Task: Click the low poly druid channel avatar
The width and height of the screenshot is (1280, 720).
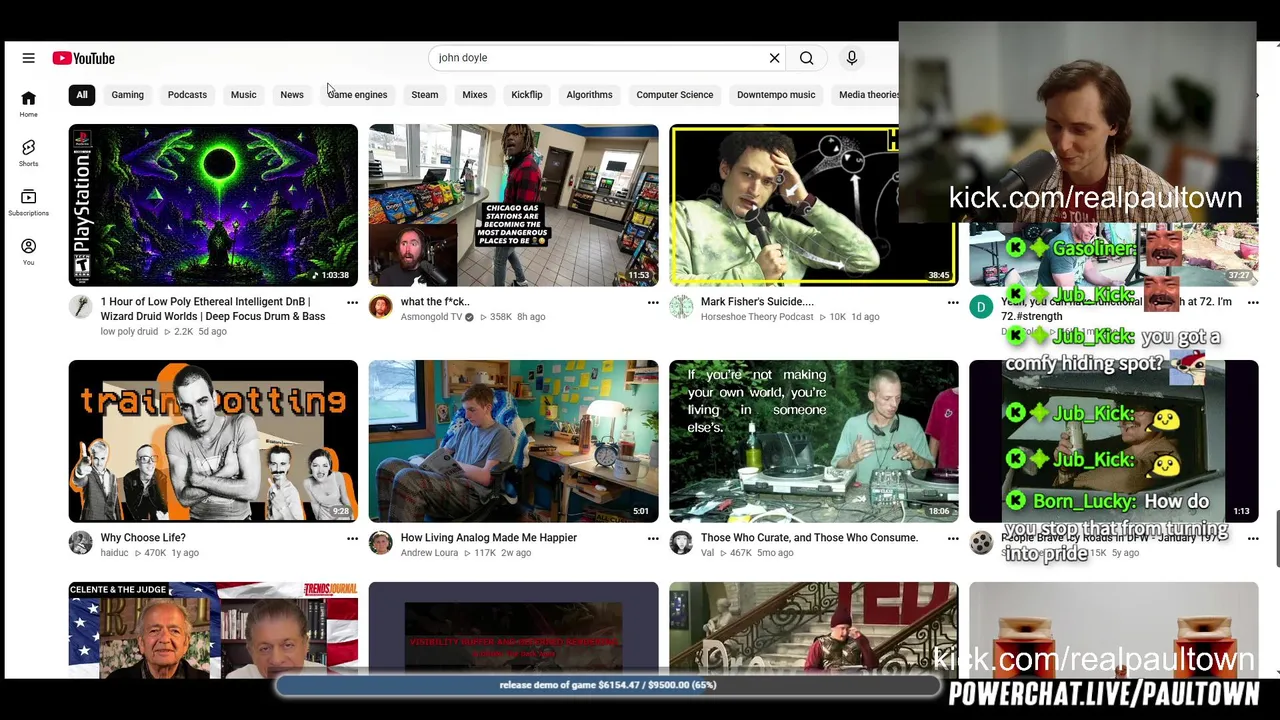Action: pos(80,307)
